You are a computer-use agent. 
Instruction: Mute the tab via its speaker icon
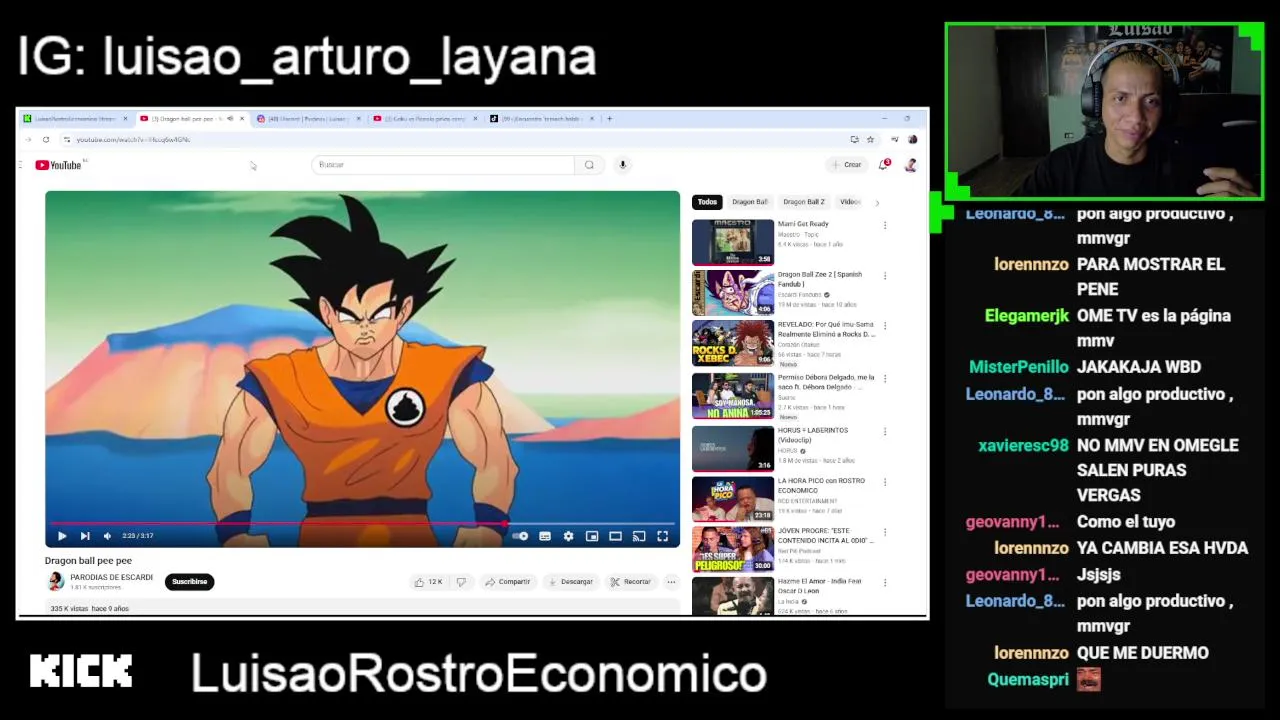[230, 119]
